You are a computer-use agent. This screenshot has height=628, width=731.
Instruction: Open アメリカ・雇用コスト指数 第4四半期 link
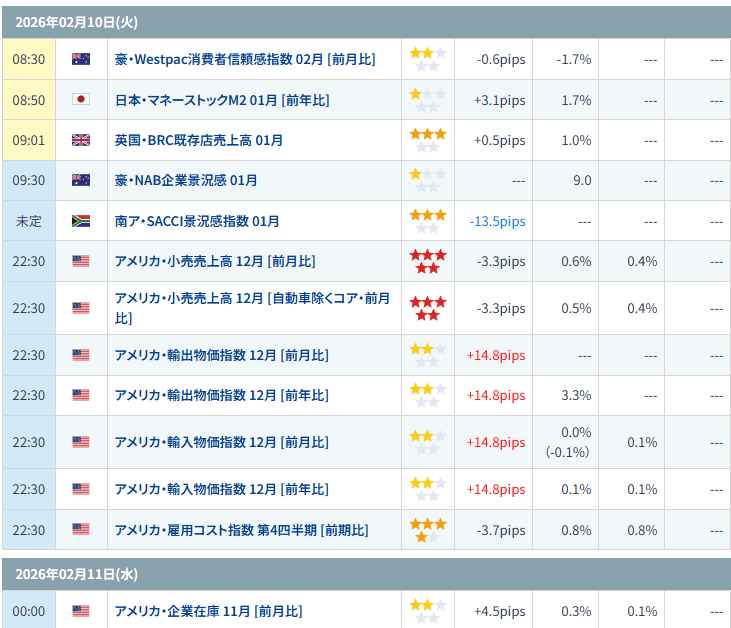[241, 530]
